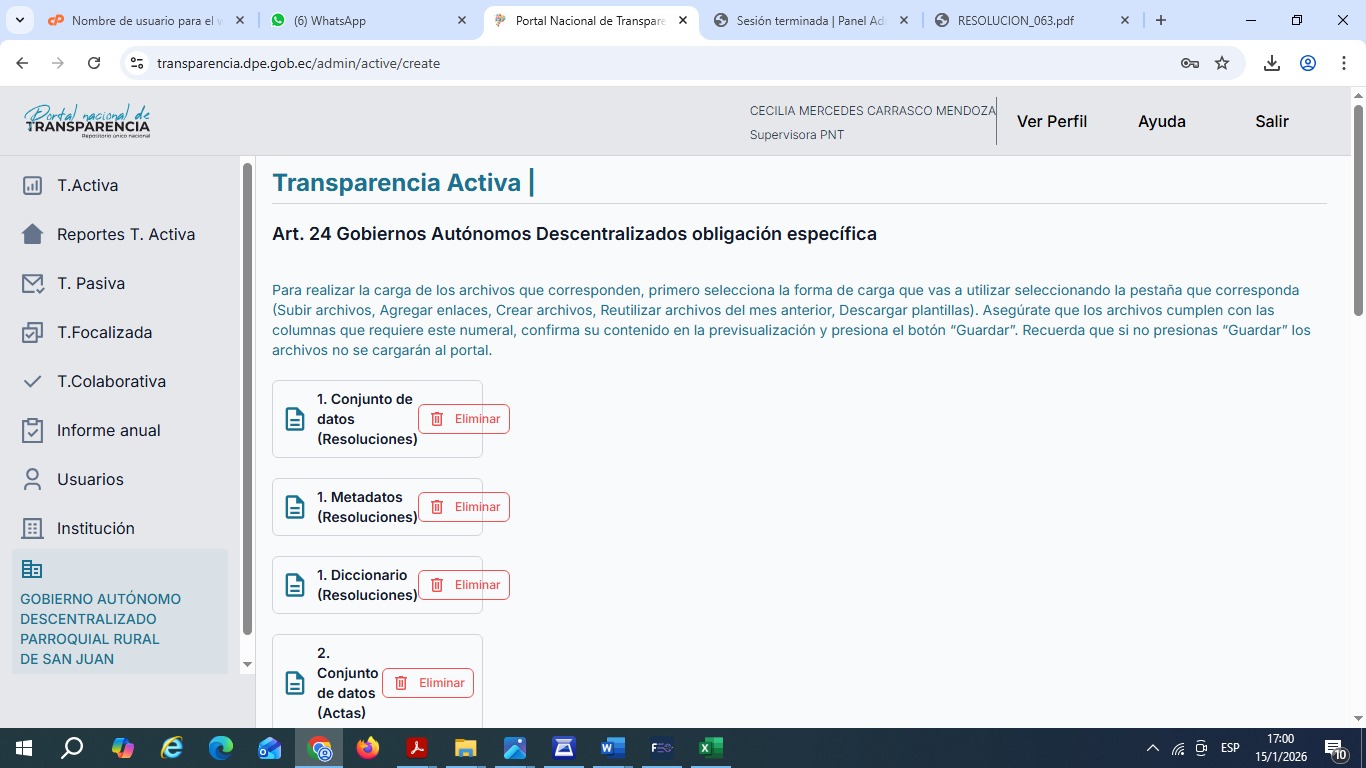This screenshot has height=768, width=1366.
Task: Click the Usuarios person icon
Action: [x=33, y=480]
